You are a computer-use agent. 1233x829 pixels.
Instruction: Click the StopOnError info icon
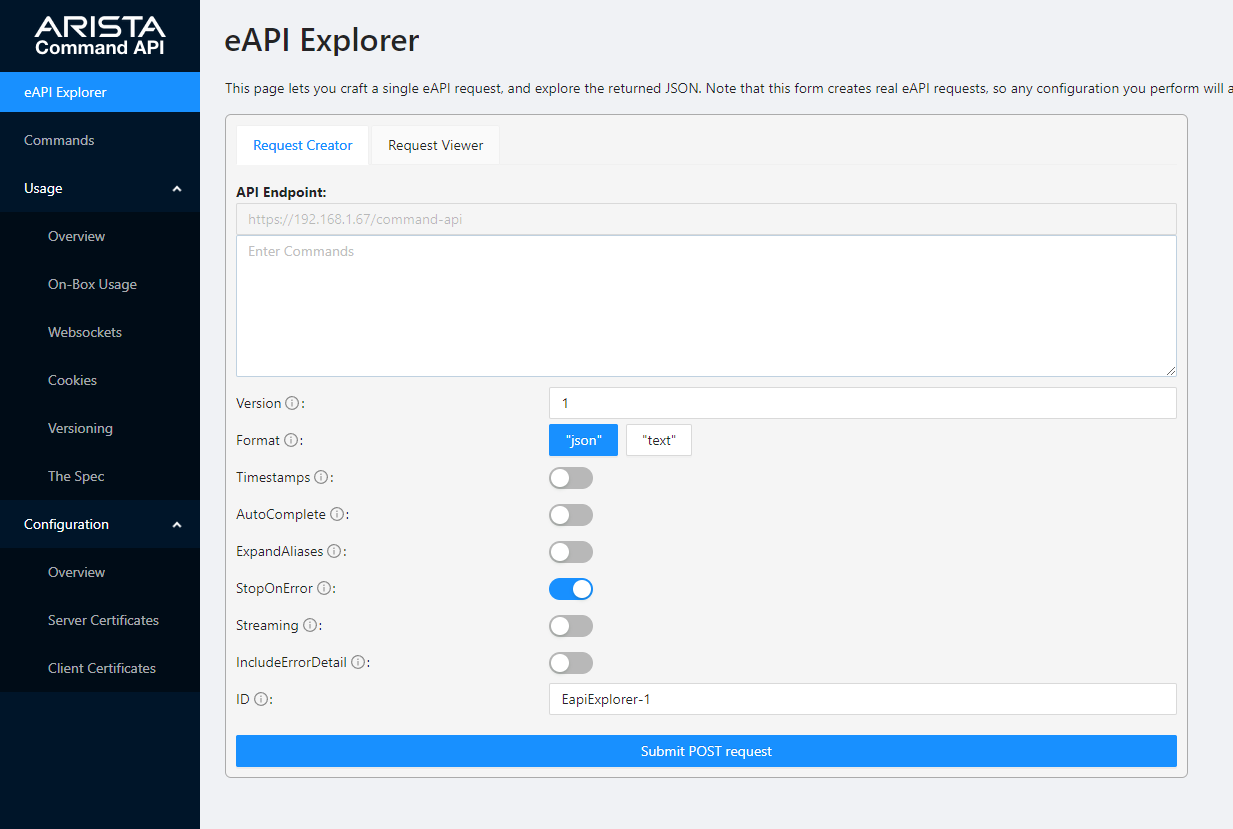coord(324,588)
